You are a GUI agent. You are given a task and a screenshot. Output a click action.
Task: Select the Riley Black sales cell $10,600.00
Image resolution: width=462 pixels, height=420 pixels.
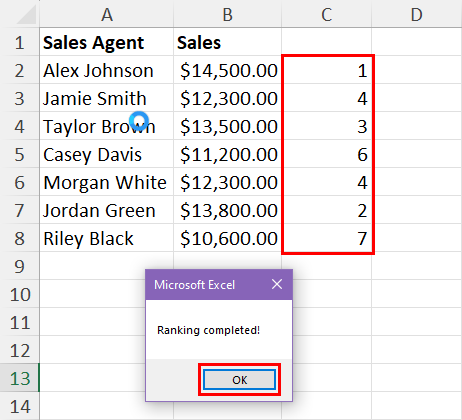click(227, 238)
